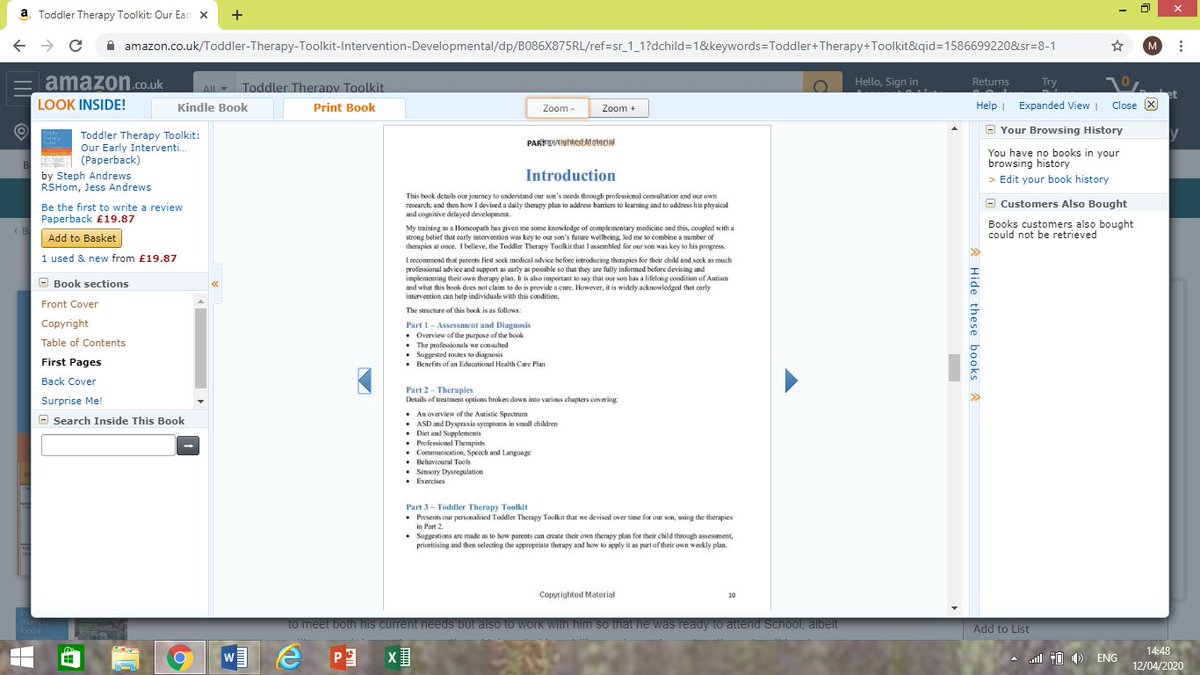The height and width of the screenshot is (675, 1200).
Task: Switch to Chrome taskbar icon
Action: click(180, 658)
